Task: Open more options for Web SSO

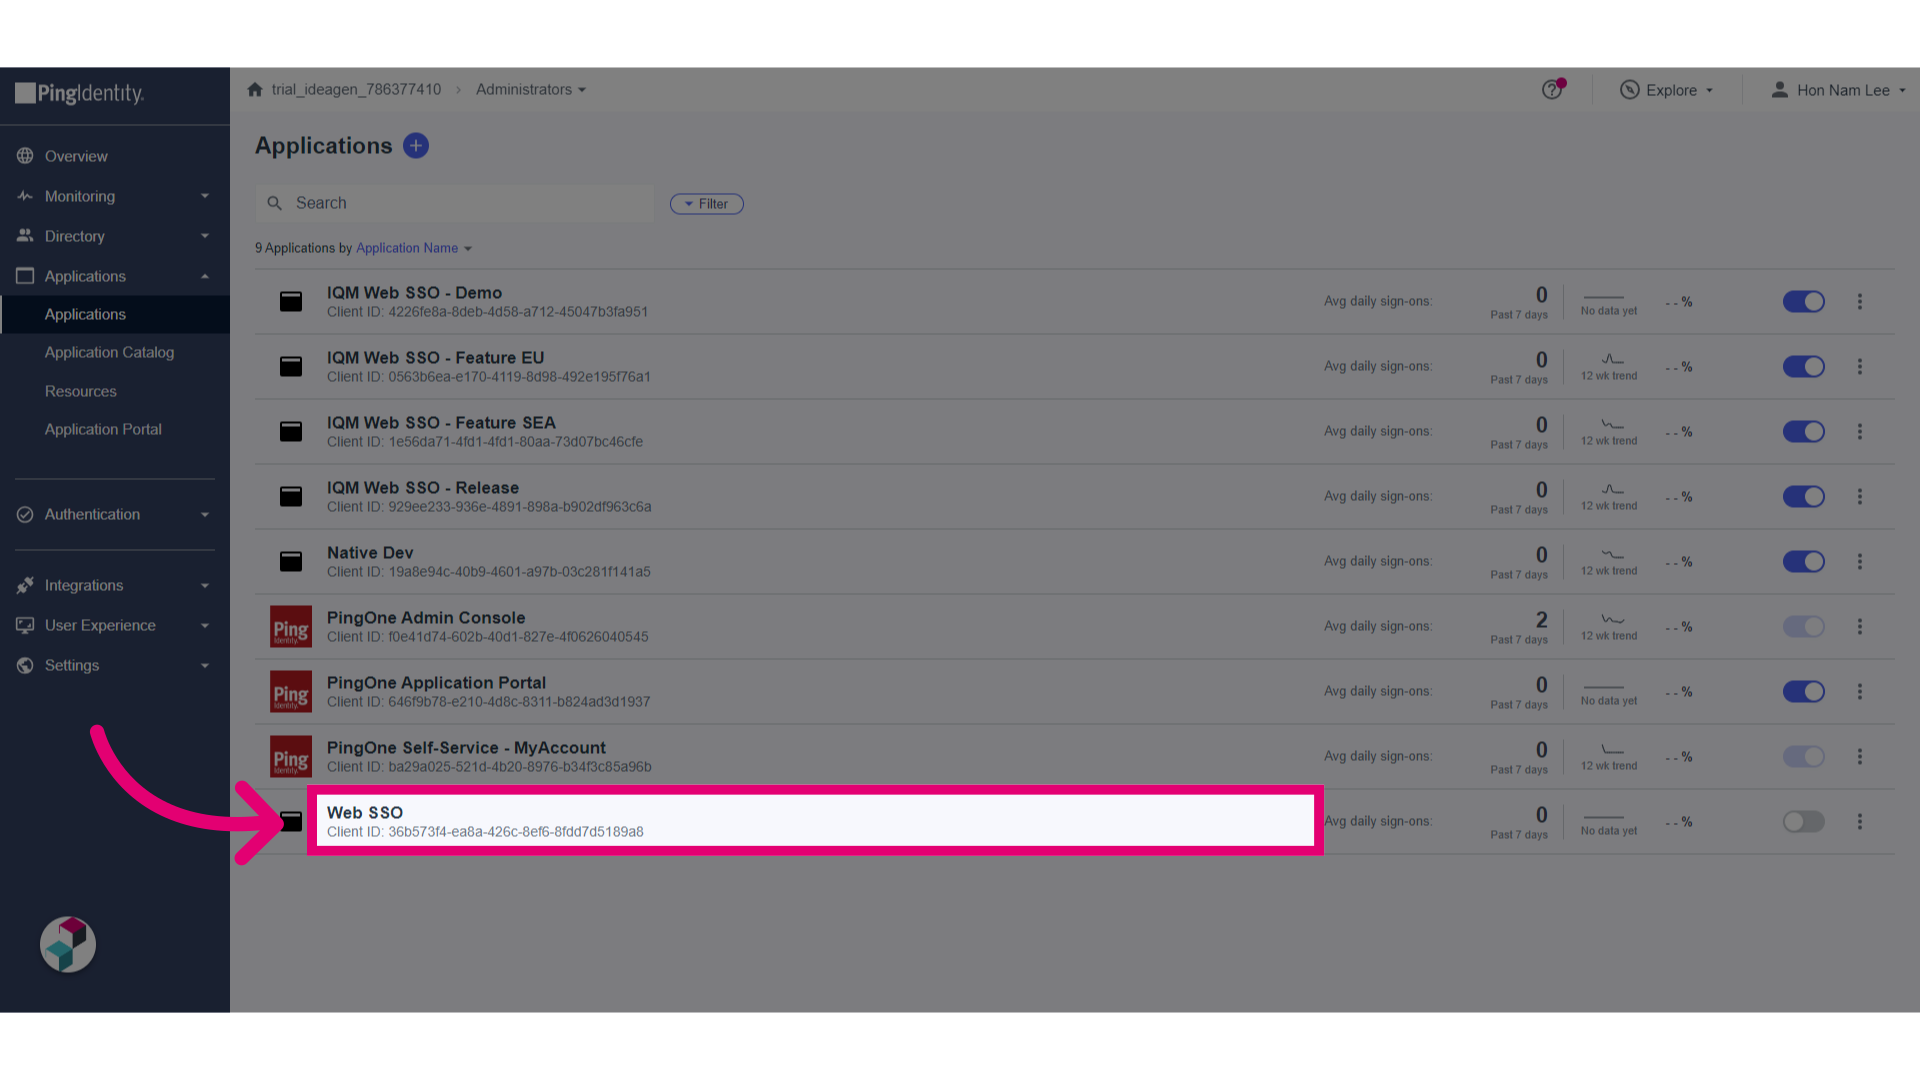Action: pyautogui.click(x=1860, y=821)
